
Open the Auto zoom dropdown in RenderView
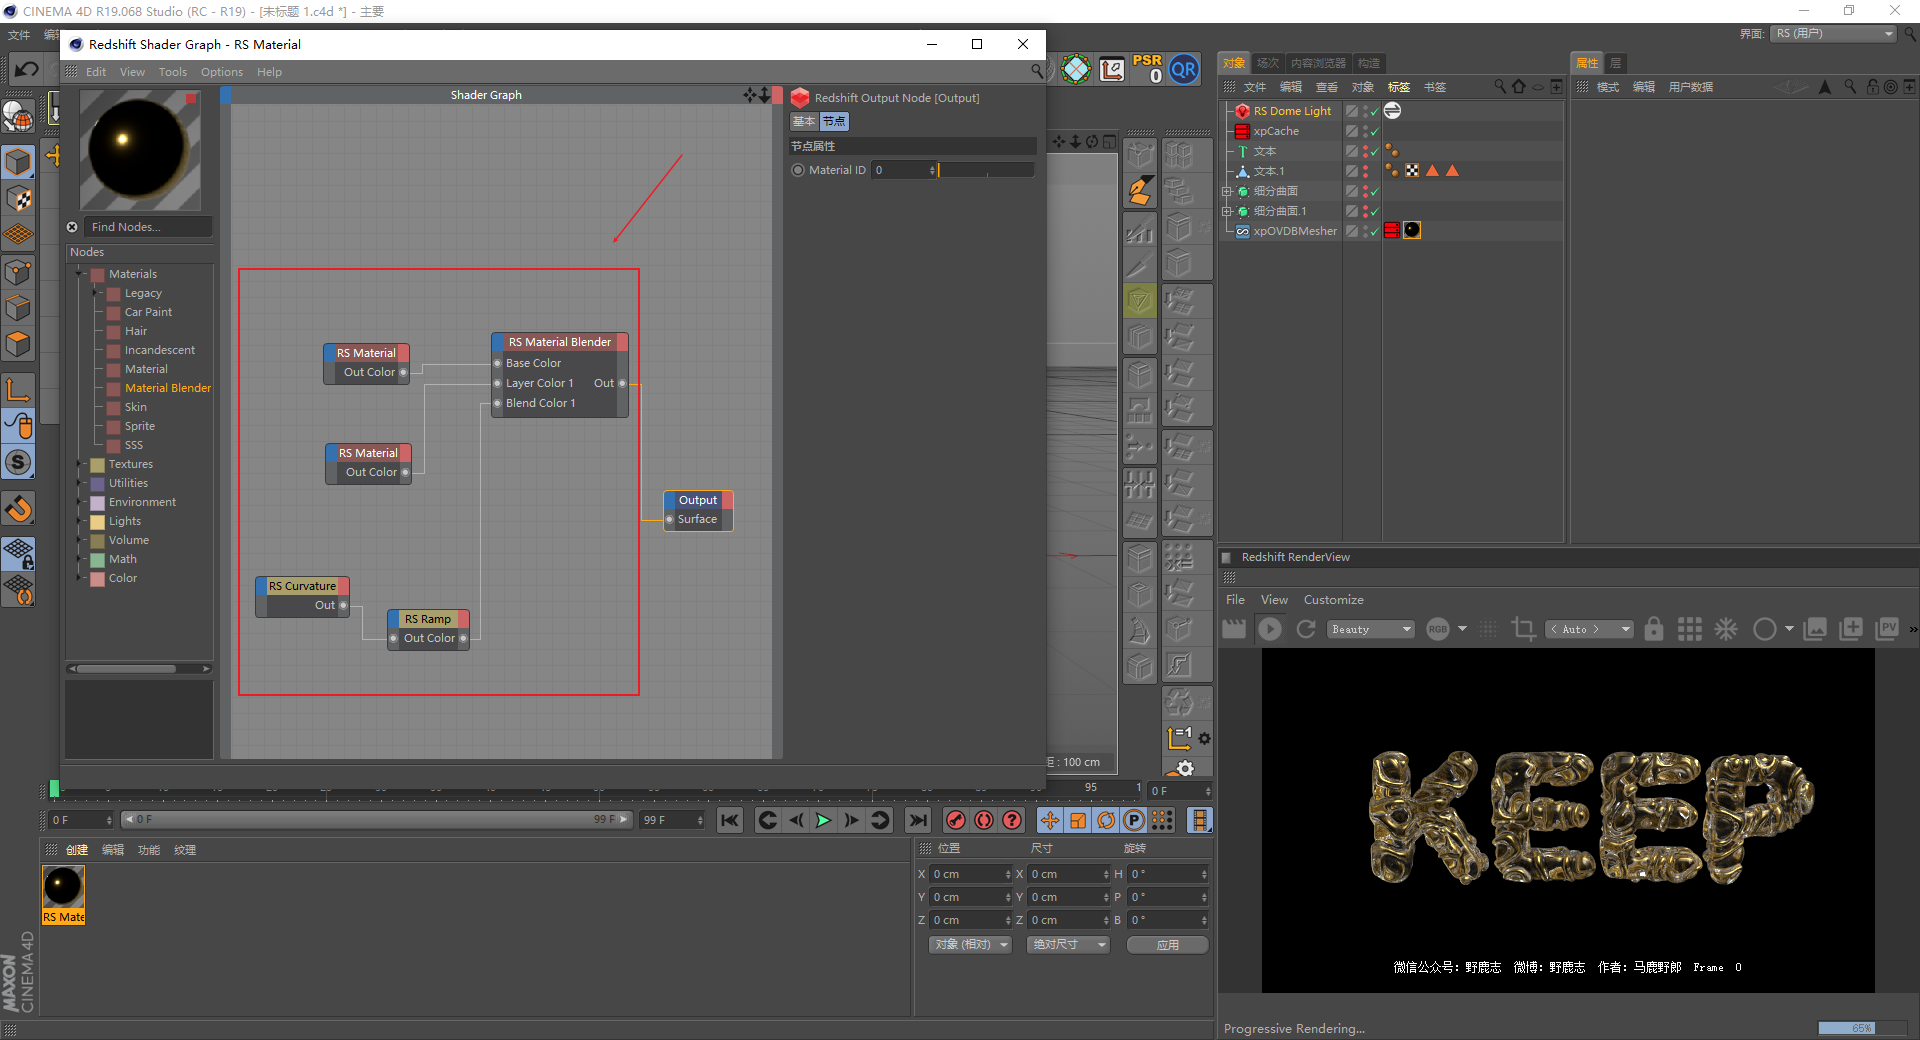tap(1589, 629)
